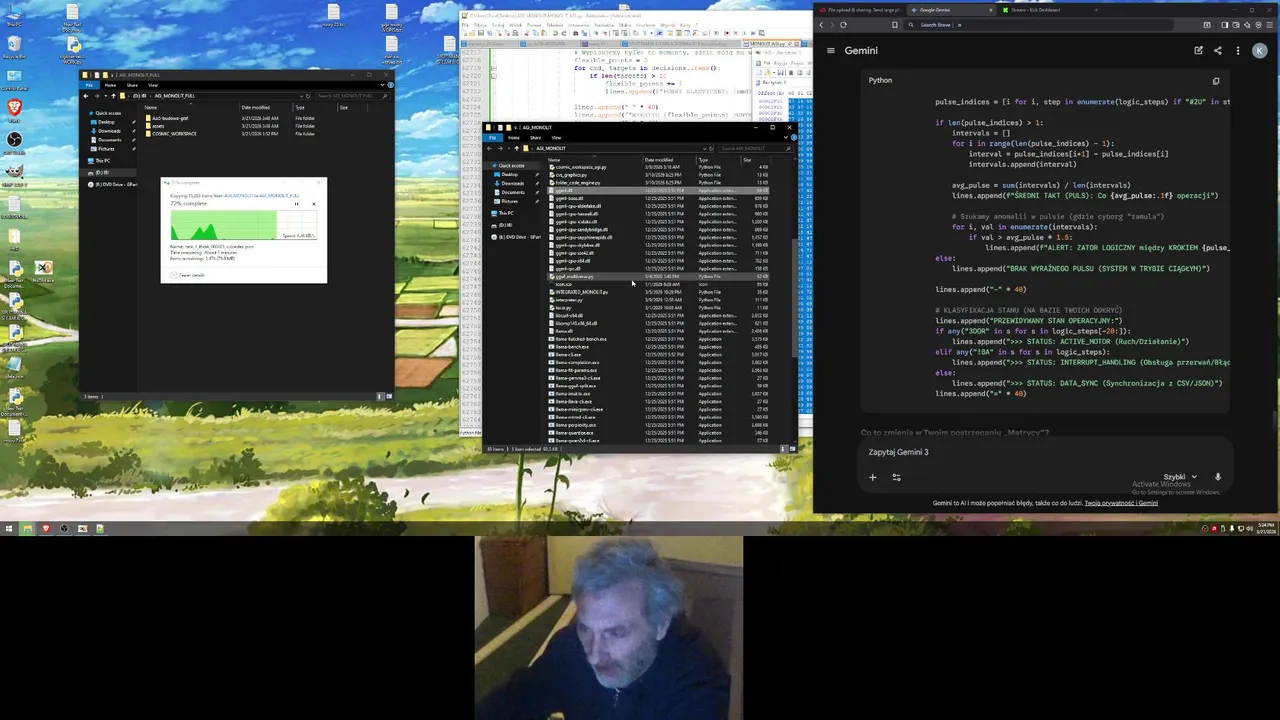
Task: Open View tab in AGI_MONOLIT window
Action: (x=556, y=138)
